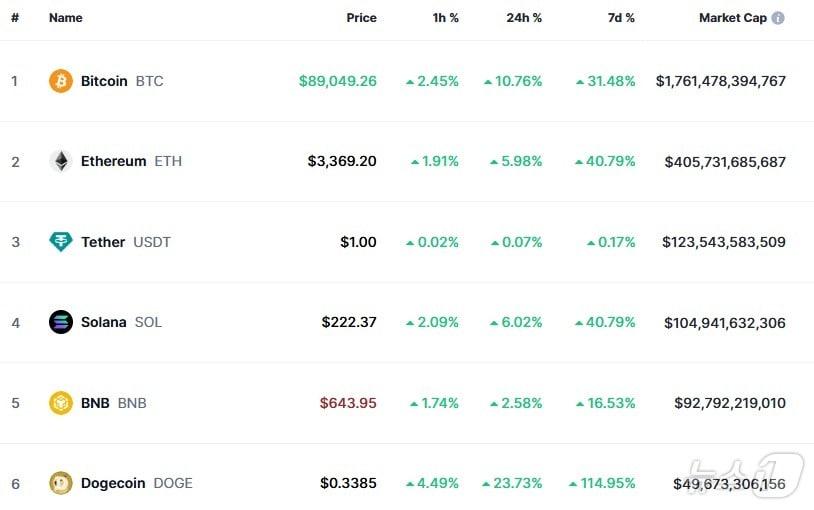Sort by the Price column header

pos(361,18)
